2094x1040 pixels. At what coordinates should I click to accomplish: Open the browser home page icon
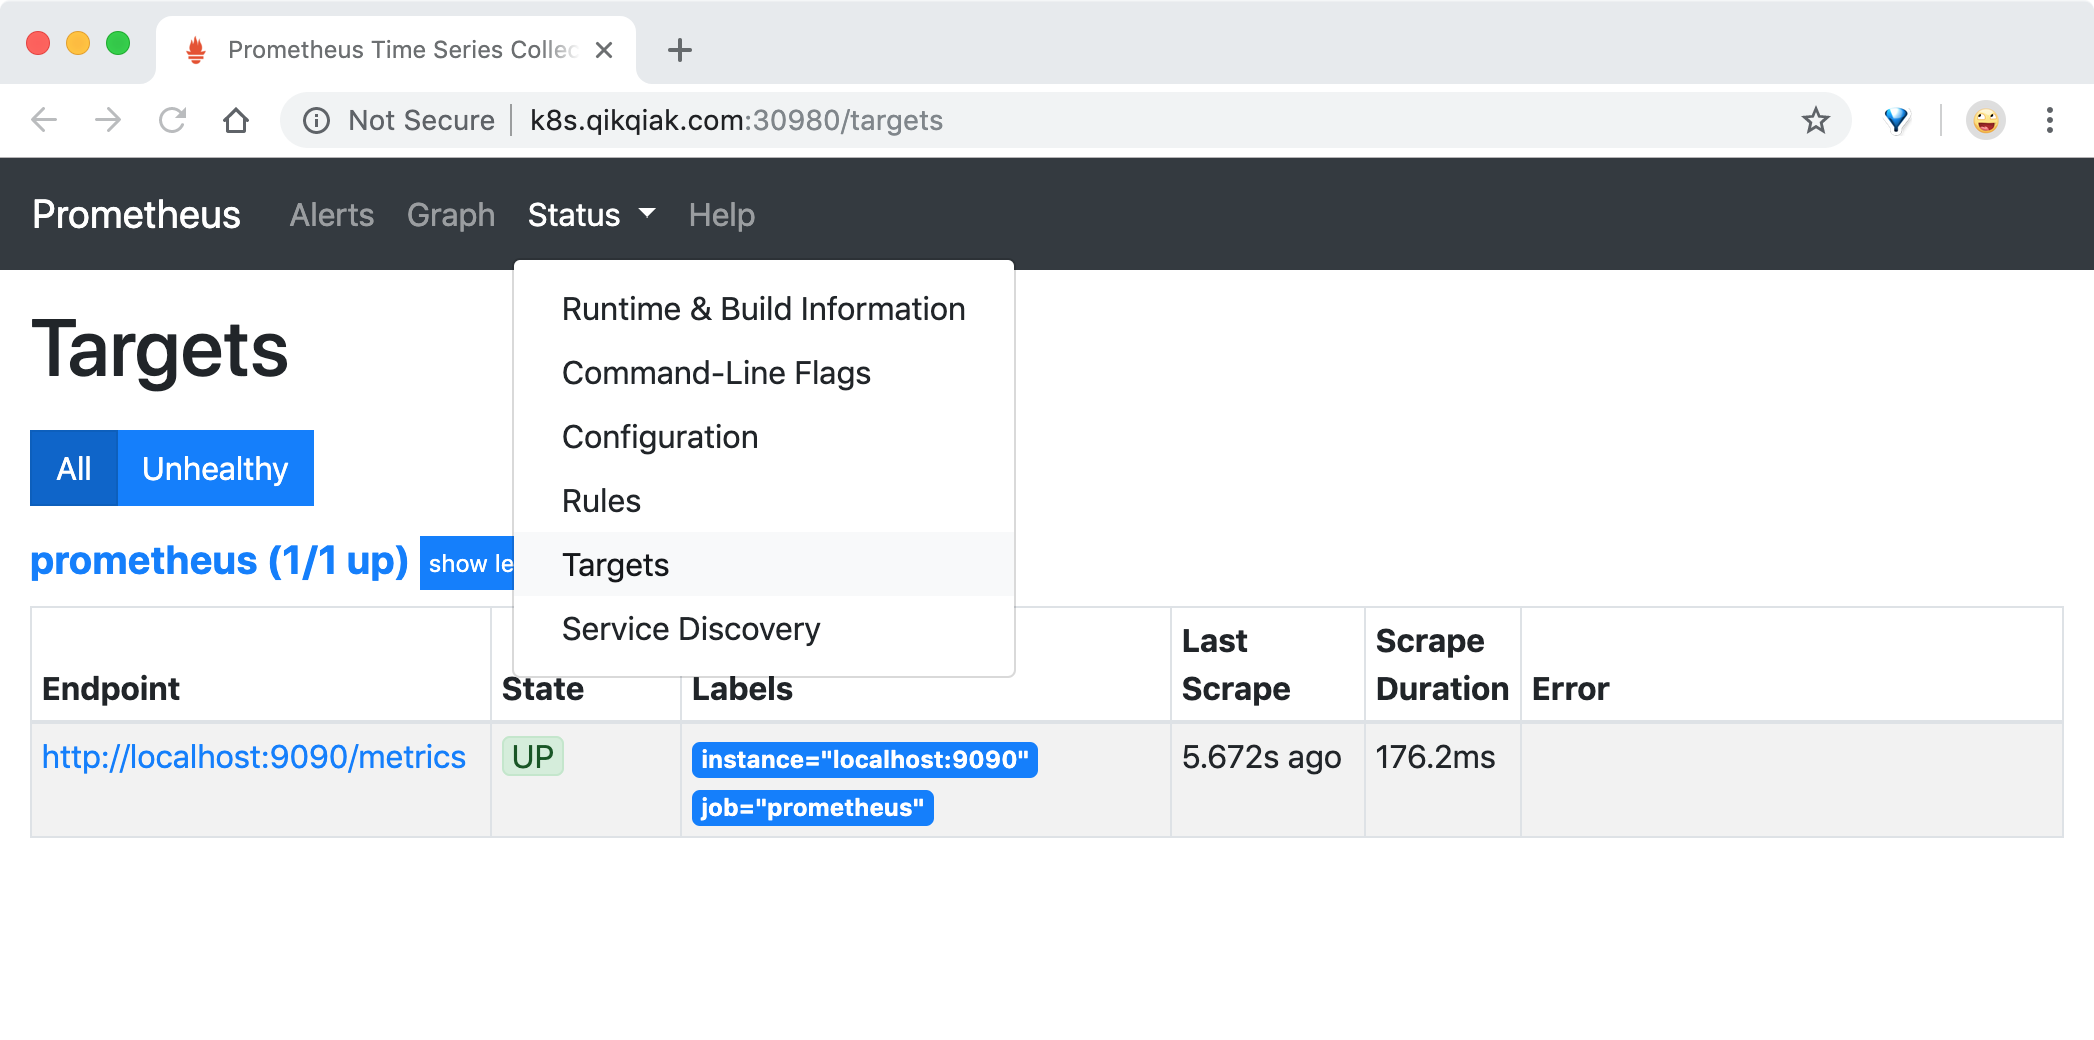point(236,120)
